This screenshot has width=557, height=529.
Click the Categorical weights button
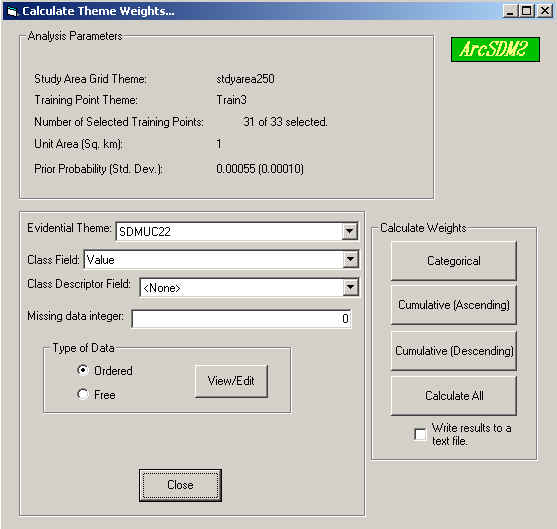454,261
